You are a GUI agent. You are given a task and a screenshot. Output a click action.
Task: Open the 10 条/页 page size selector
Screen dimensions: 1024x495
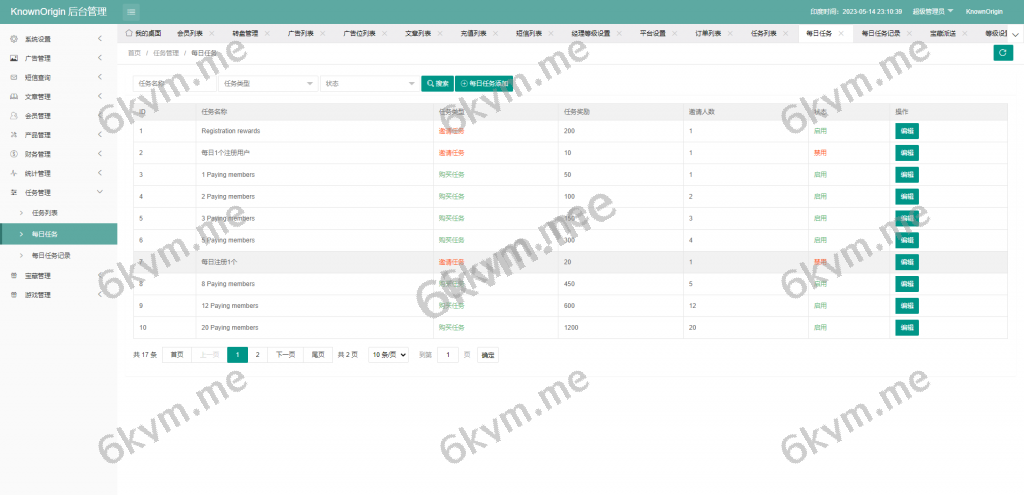click(389, 355)
